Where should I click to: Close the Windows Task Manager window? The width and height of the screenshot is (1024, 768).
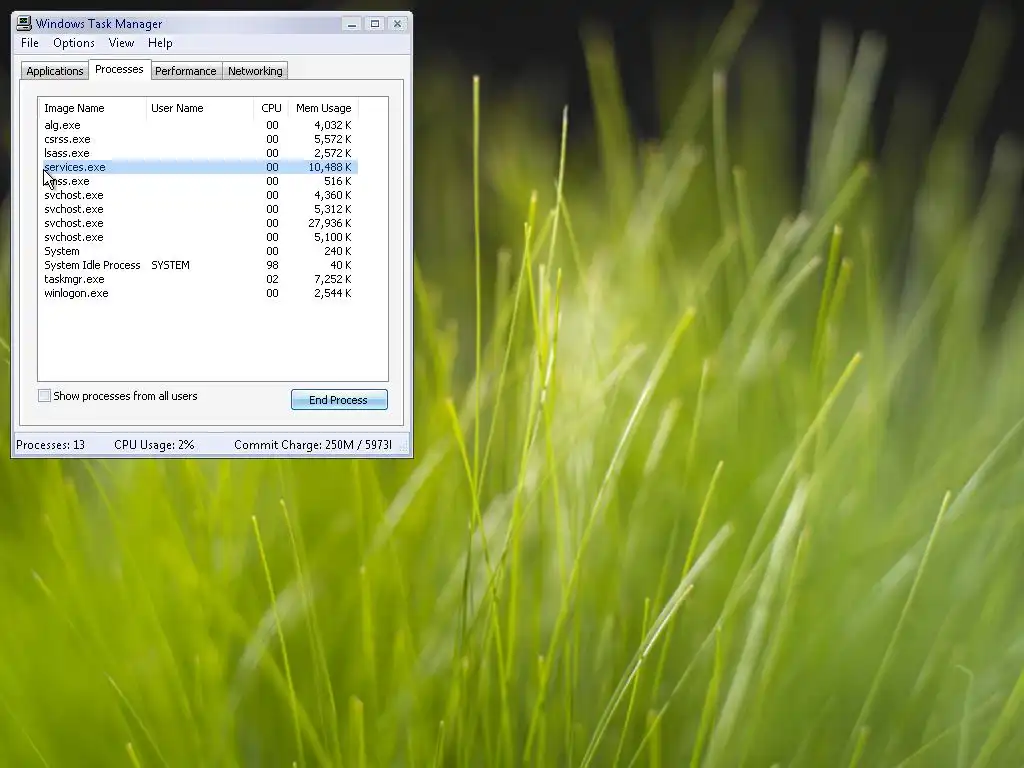[x=397, y=24]
